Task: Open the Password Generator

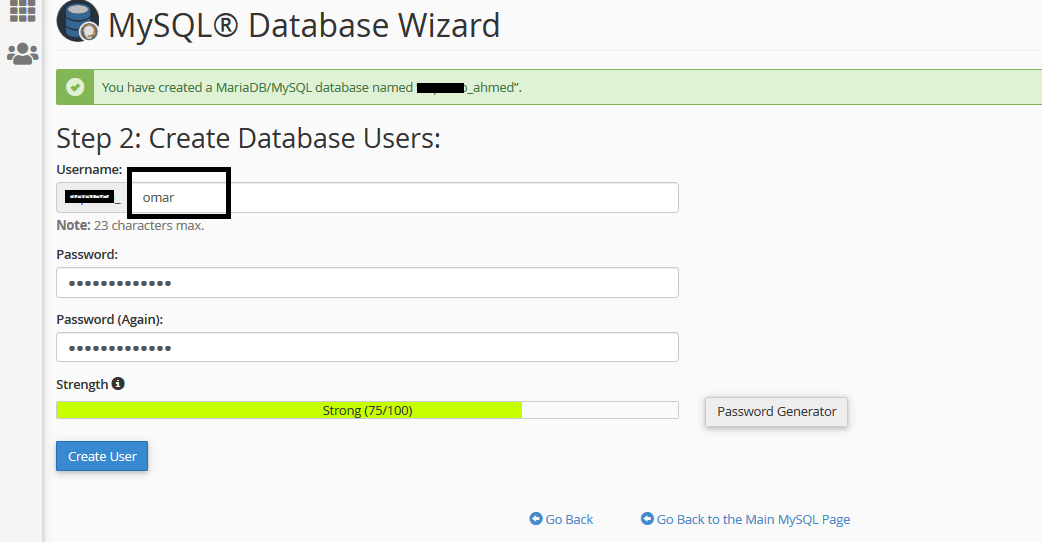Action: [x=776, y=412]
